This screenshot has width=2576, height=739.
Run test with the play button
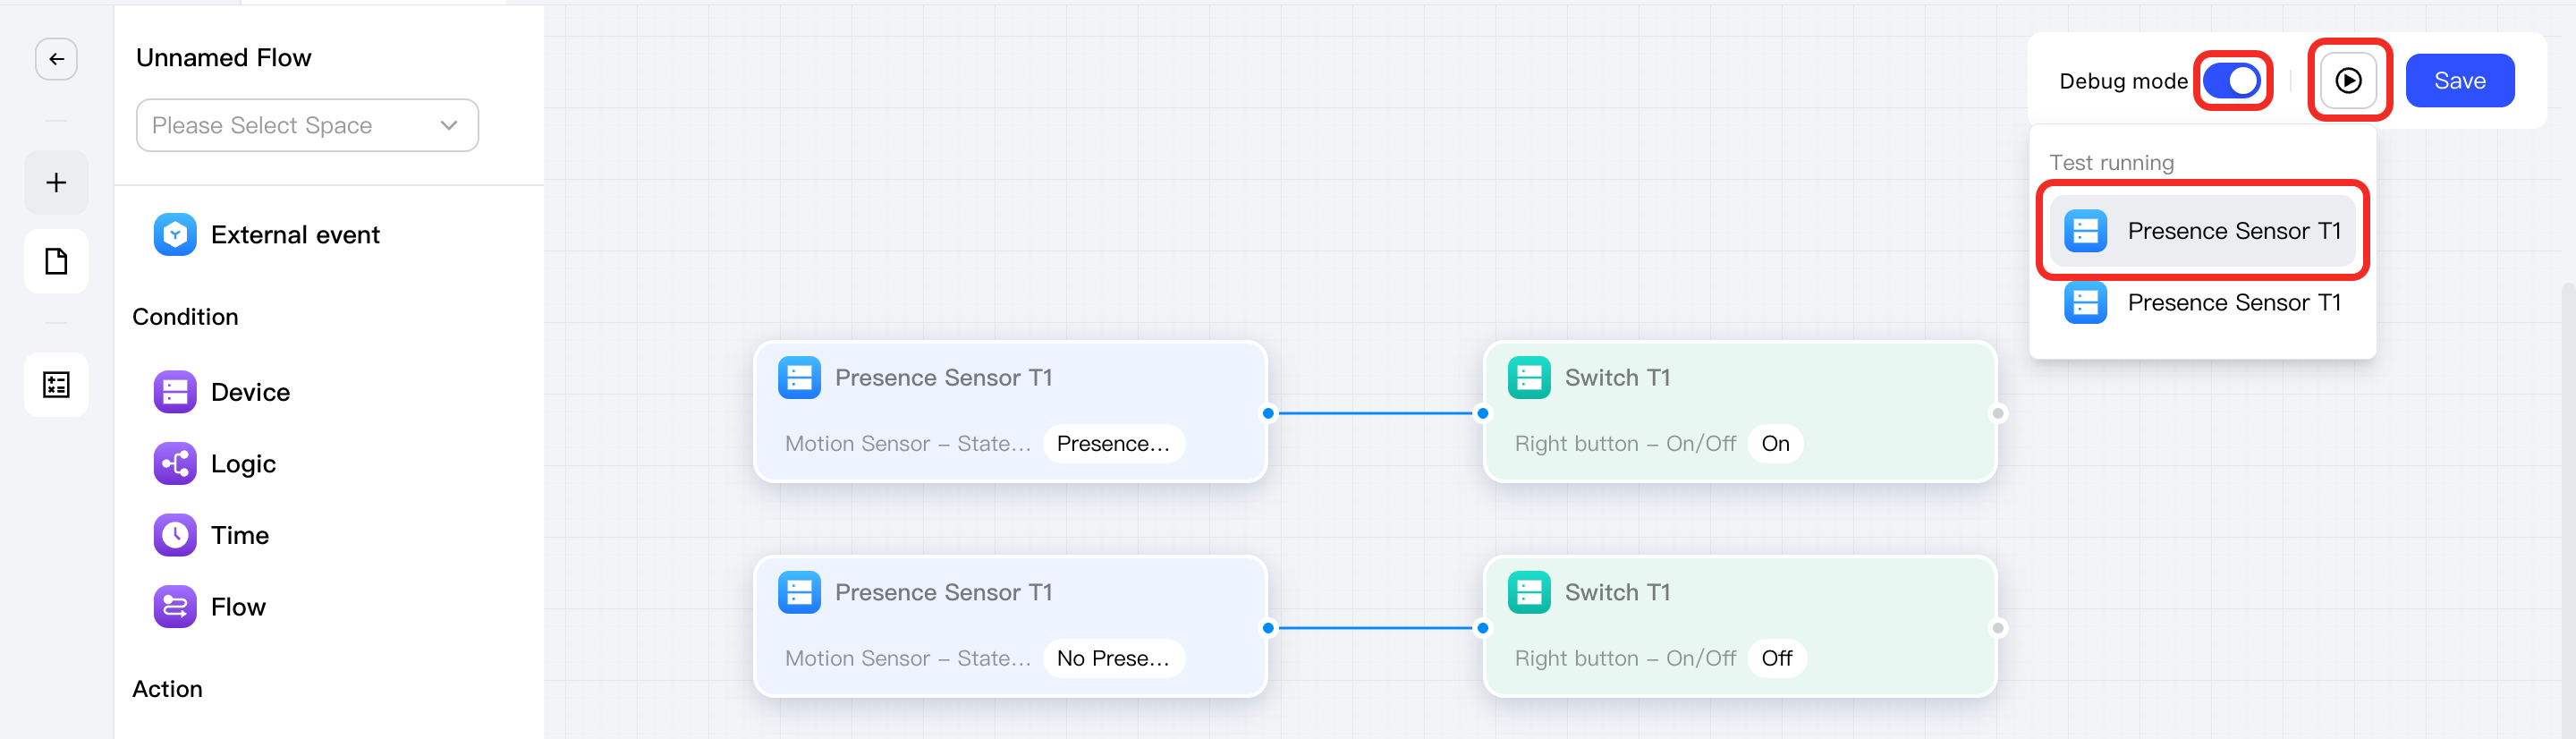(x=2348, y=81)
